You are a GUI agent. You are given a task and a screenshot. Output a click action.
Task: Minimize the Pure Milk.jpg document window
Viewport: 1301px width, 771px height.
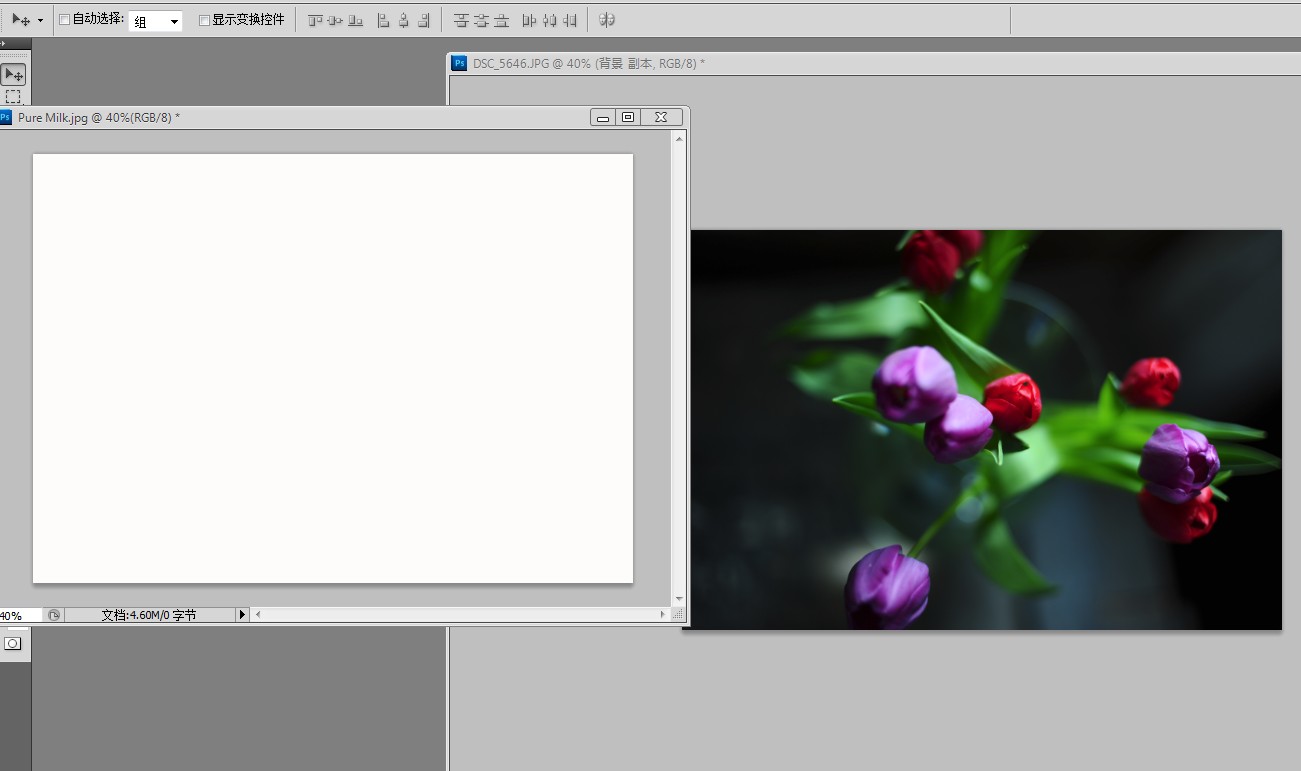602,117
